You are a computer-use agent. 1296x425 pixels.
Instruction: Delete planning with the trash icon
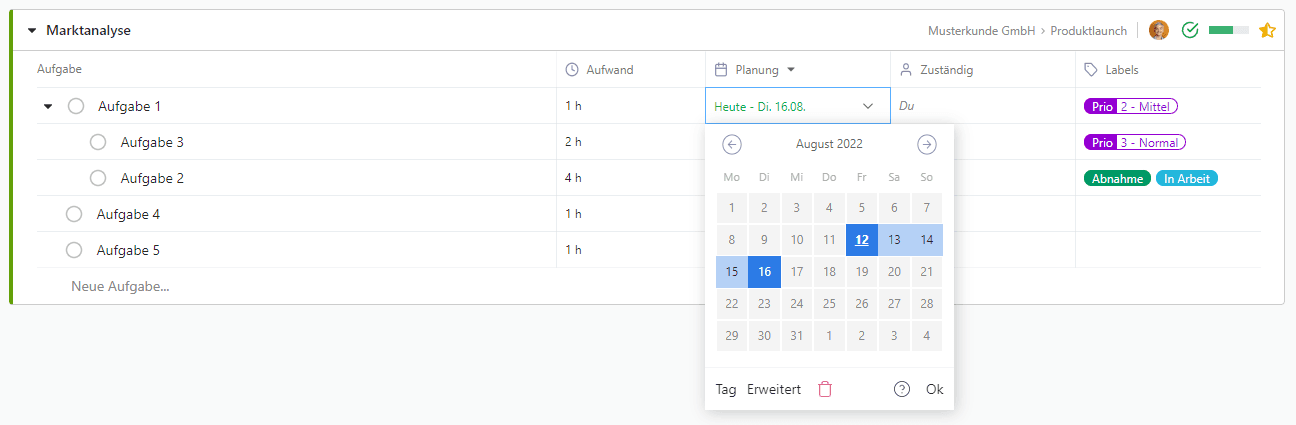coord(825,390)
